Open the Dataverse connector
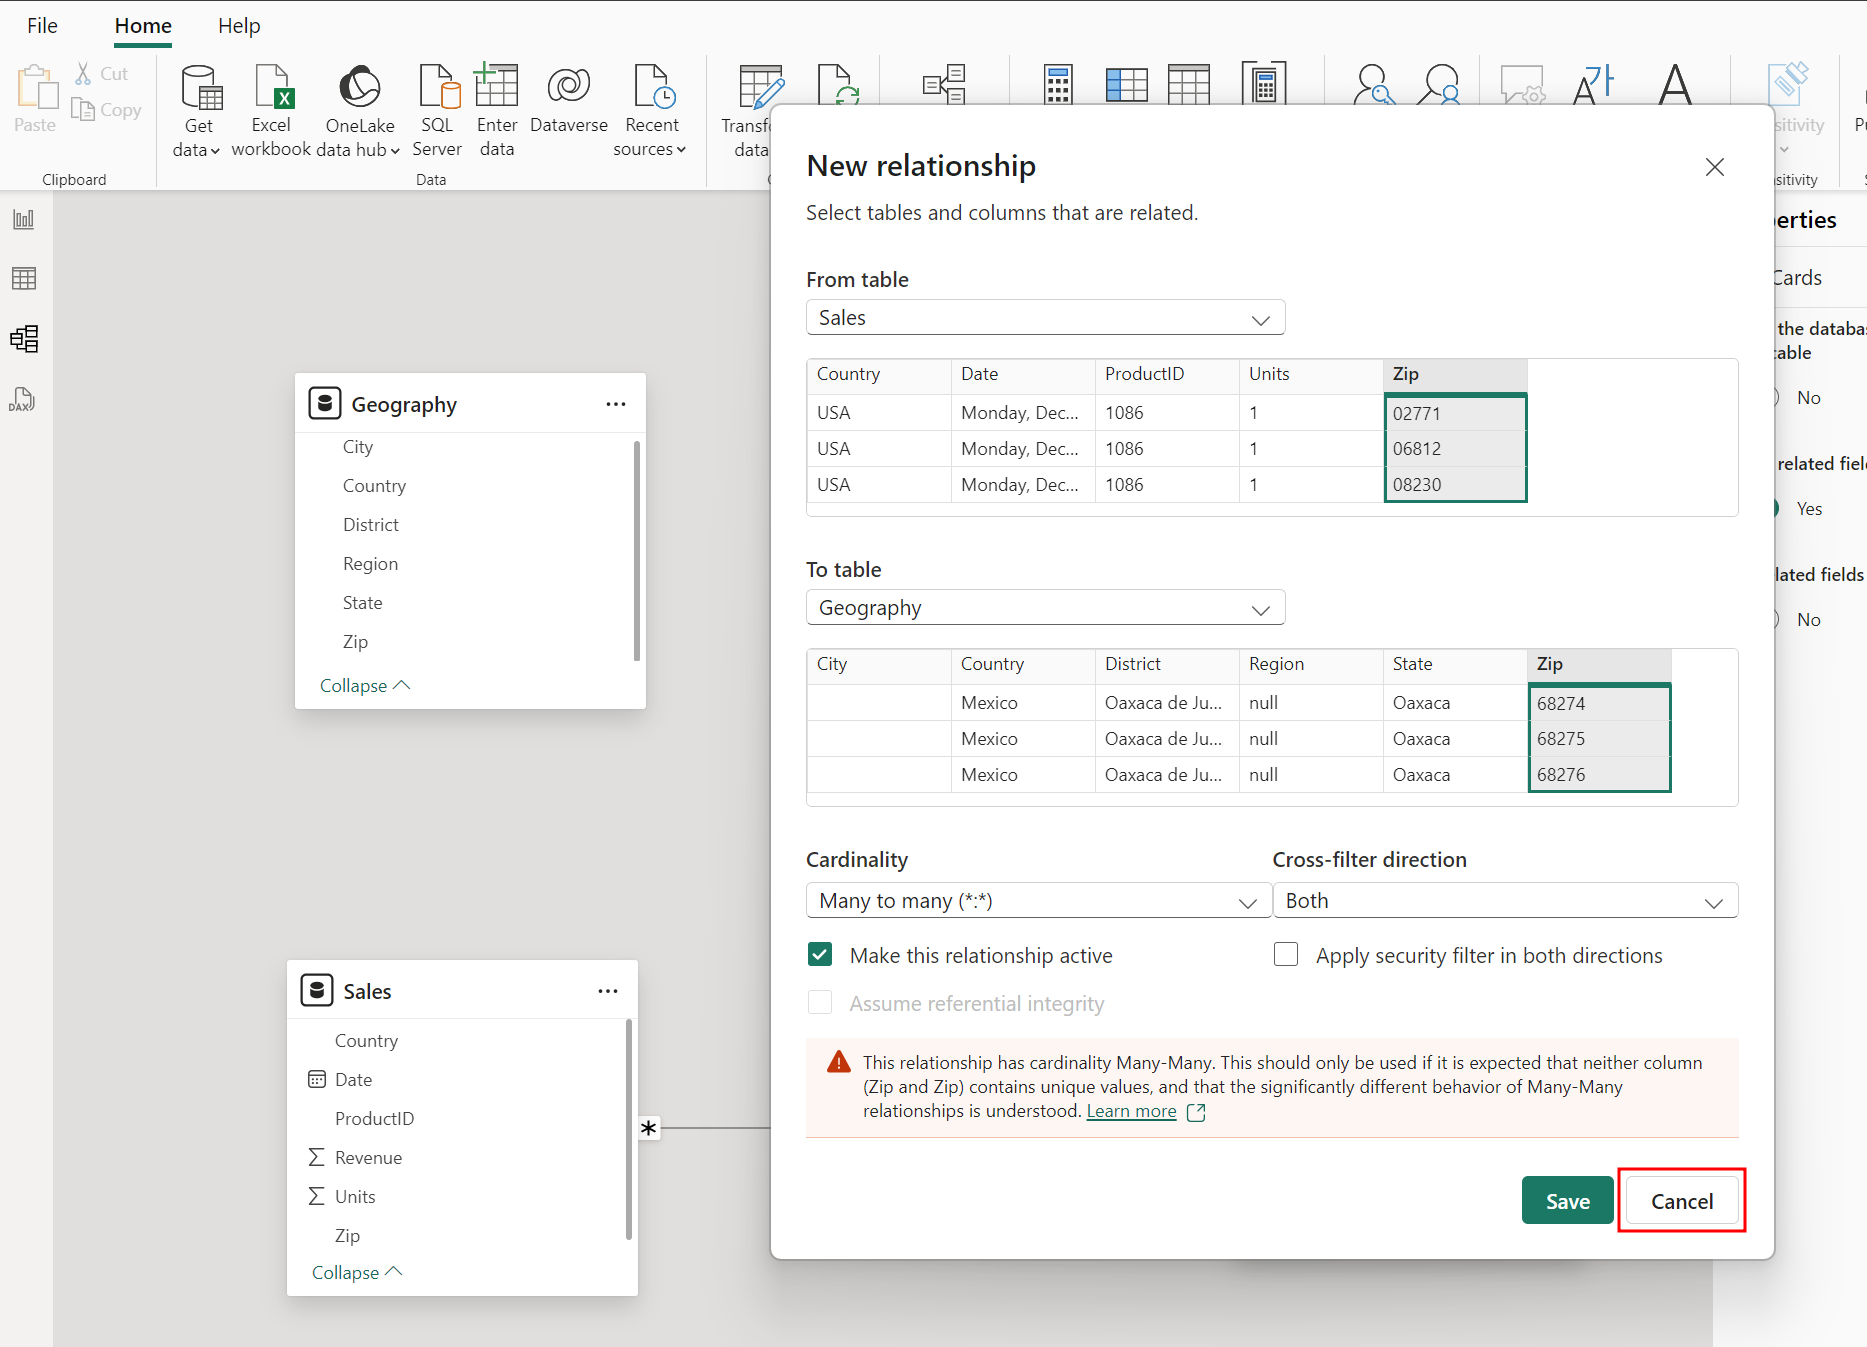Image resolution: width=1867 pixels, height=1347 pixels. (x=568, y=100)
